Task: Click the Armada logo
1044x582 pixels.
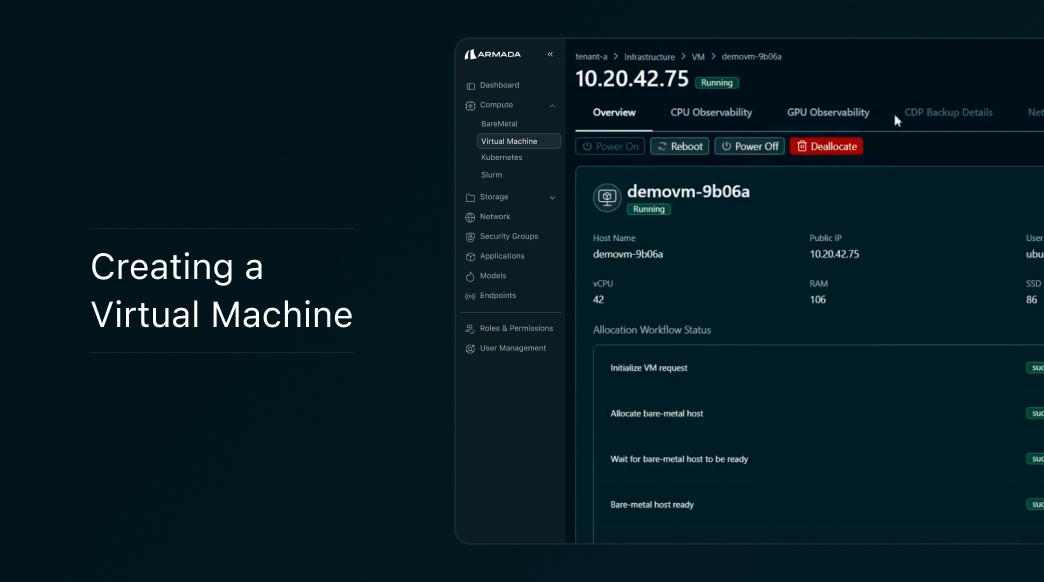Action: [x=493, y=55]
